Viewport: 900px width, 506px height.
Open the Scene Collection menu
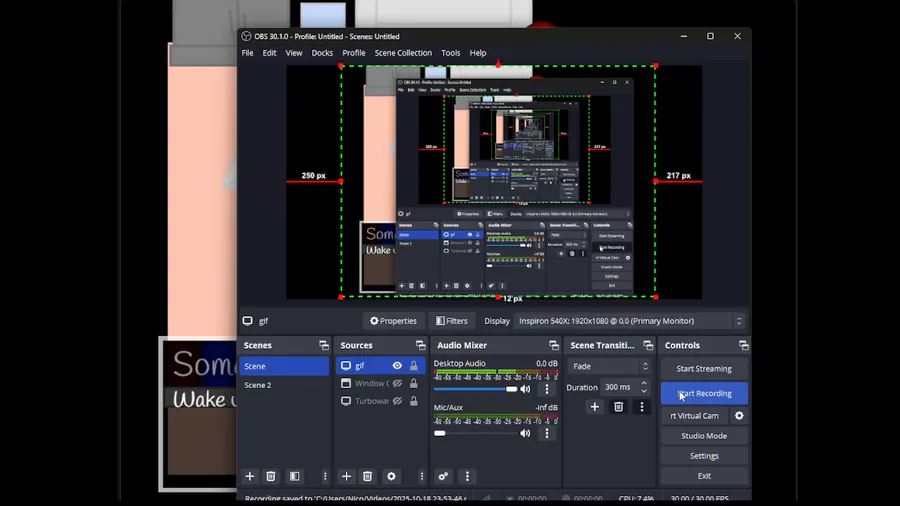[403, 53]
